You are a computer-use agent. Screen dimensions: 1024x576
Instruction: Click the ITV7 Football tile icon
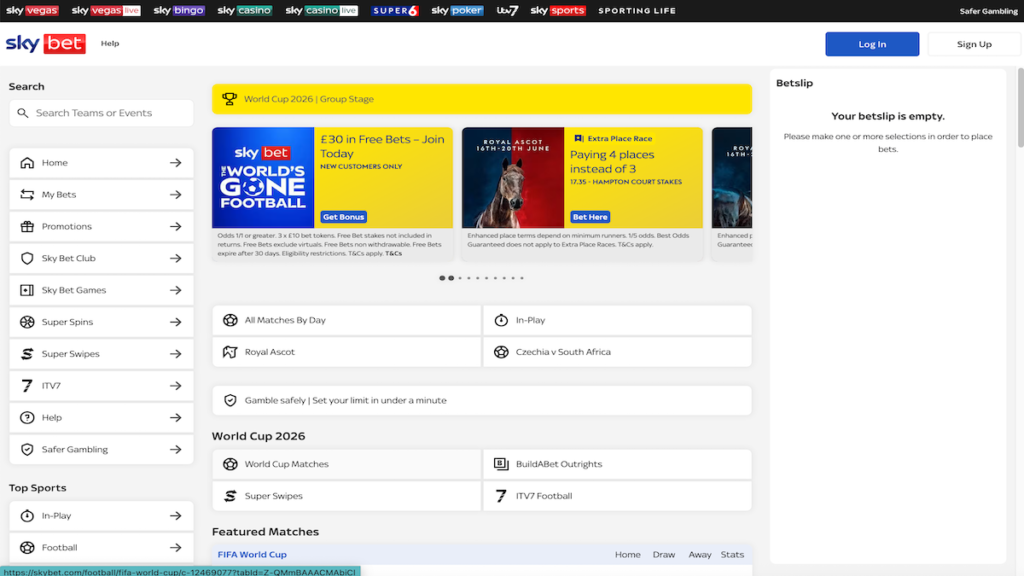tap(501, 496)
